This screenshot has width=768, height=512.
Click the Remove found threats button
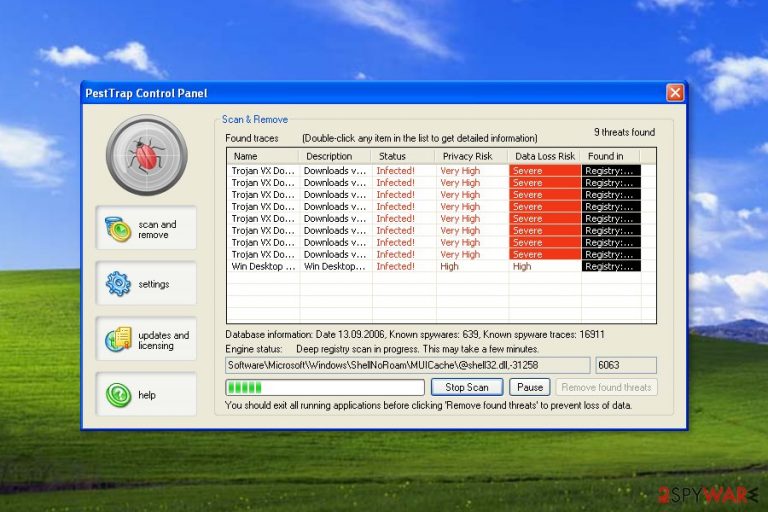[x=606, y=387]
